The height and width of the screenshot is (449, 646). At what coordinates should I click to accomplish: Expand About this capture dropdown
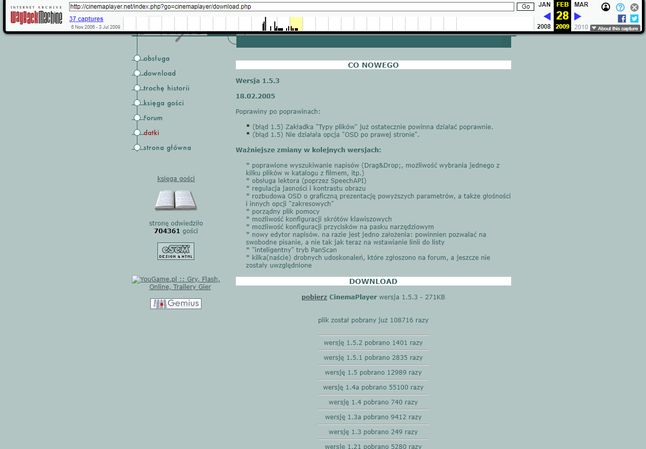(615, 28)
